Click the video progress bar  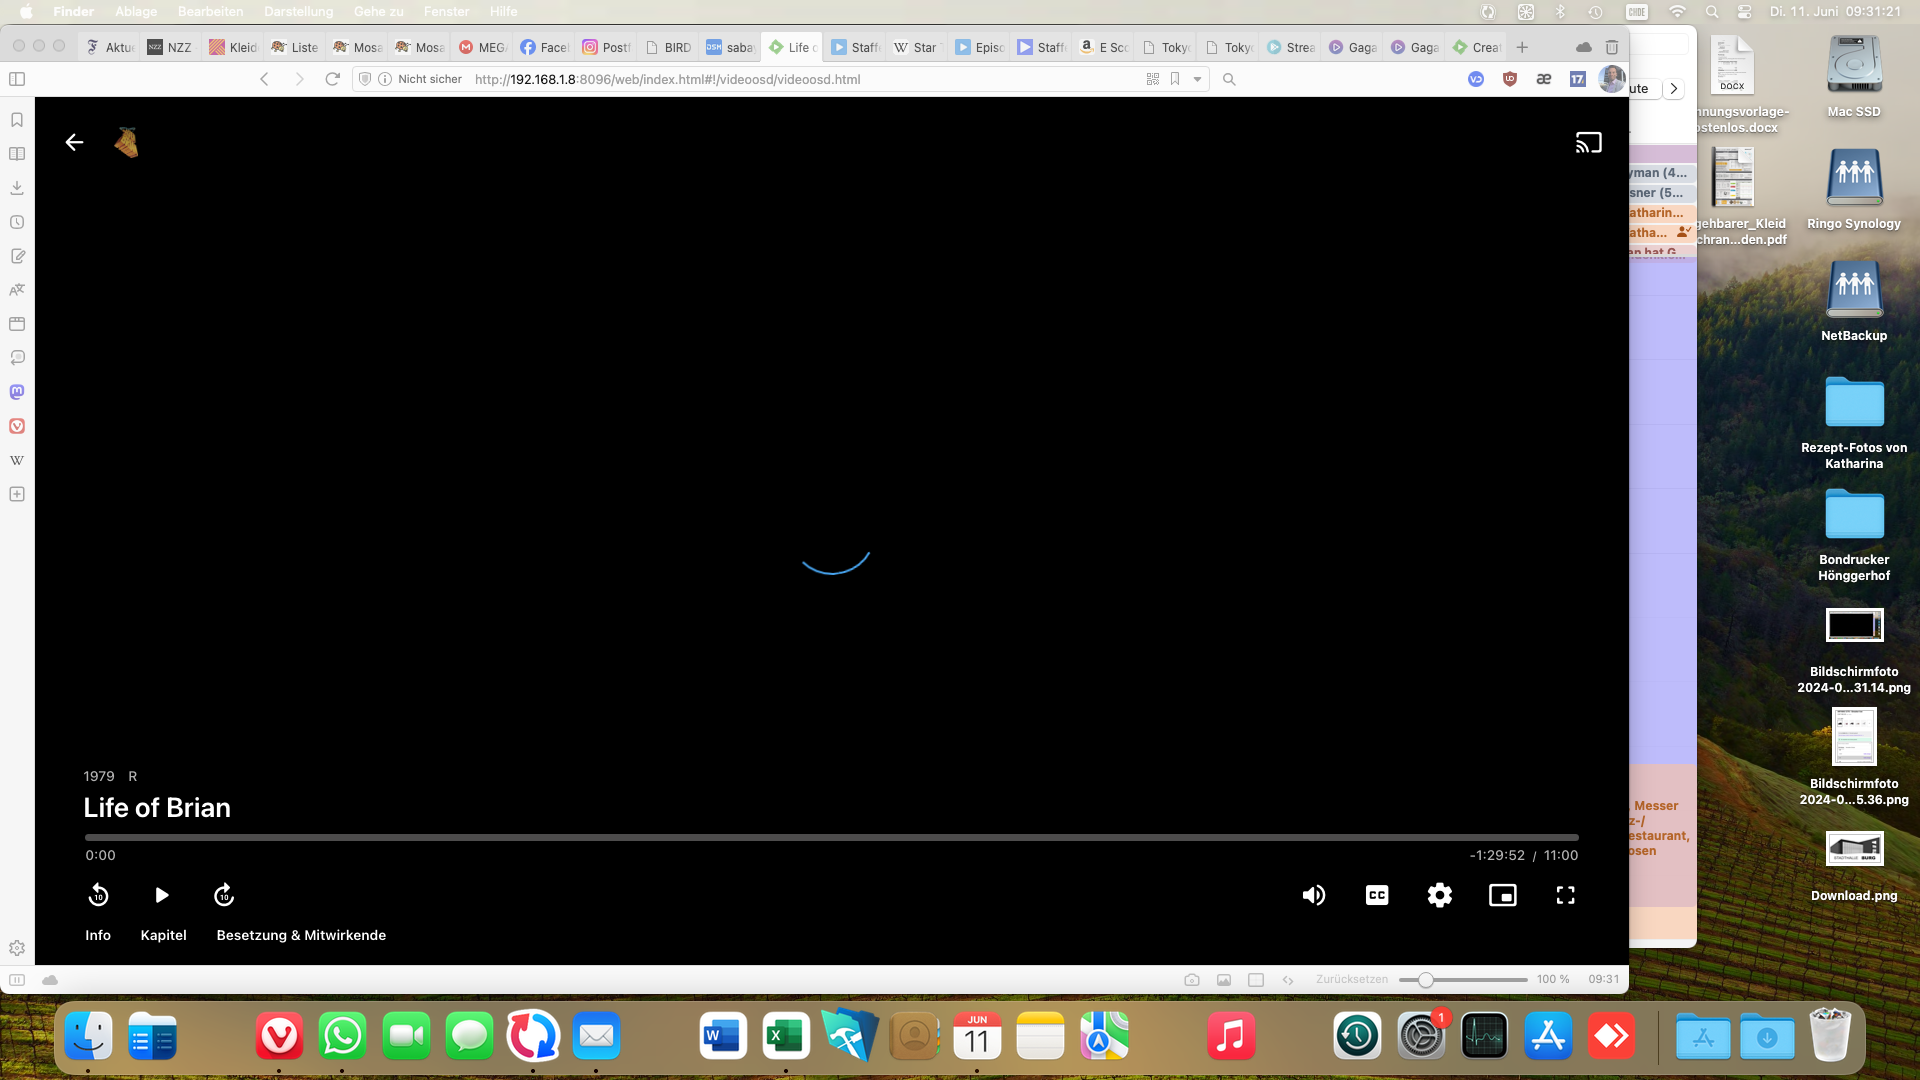830,837
